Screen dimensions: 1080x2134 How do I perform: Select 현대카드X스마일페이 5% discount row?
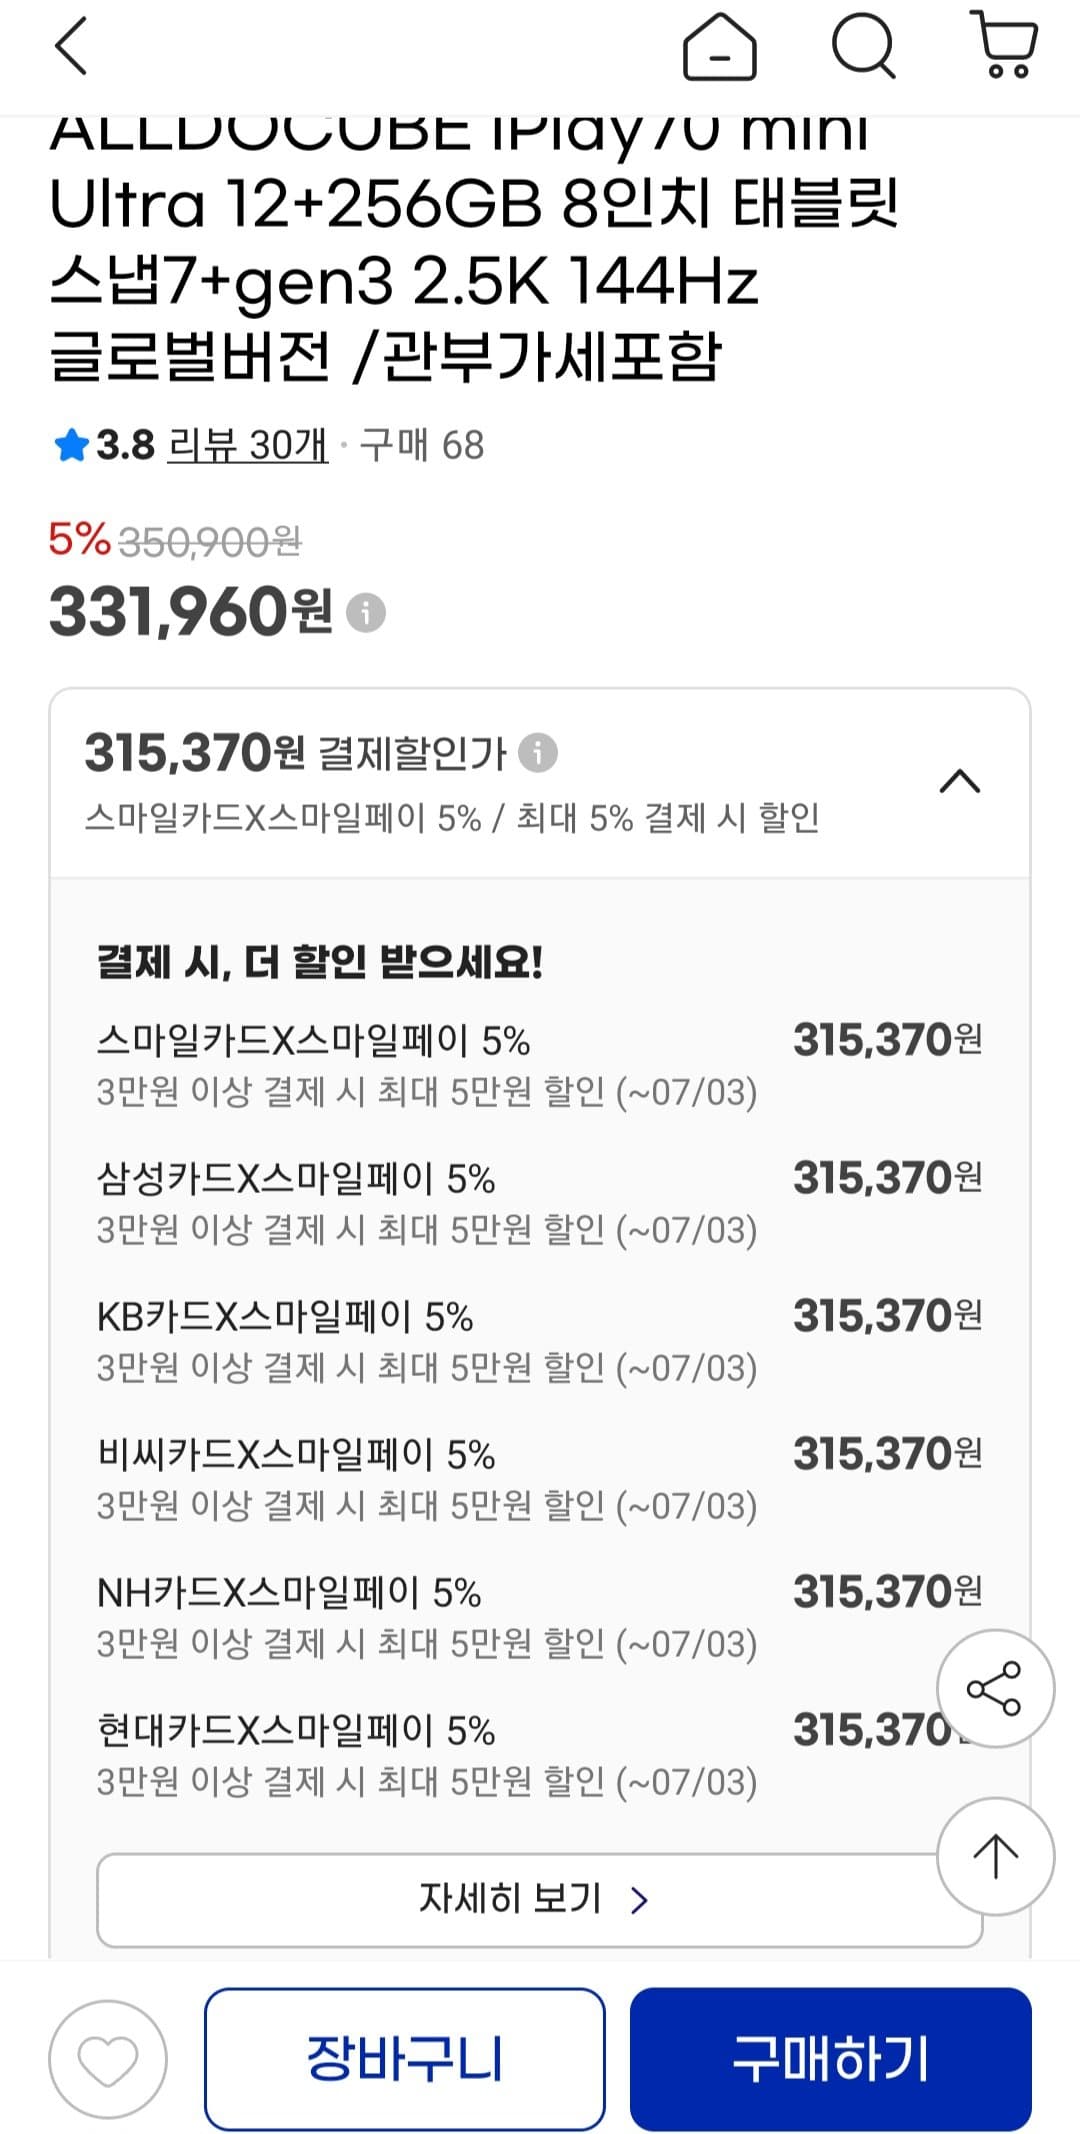point(539,1756)
